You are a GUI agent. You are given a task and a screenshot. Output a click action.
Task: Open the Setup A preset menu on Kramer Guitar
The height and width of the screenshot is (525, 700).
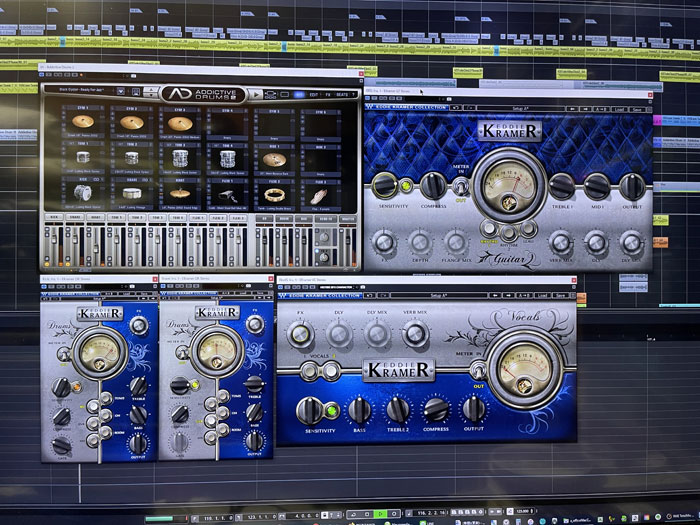pos(521,108)
